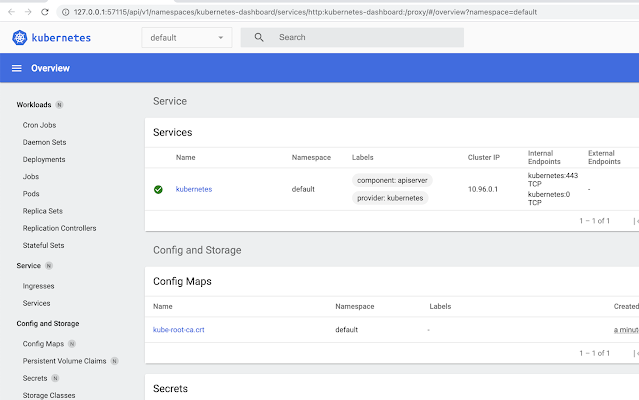Open the kubernetes service link
This screenshot has width=639, height=400.
tap(194, 189)
